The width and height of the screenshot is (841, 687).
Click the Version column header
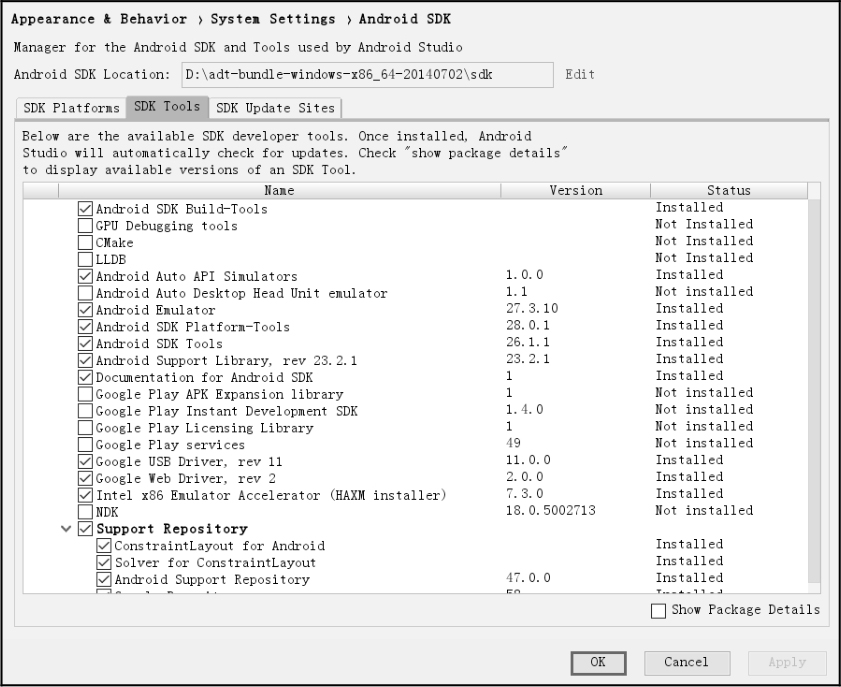(x=575, y=190)
